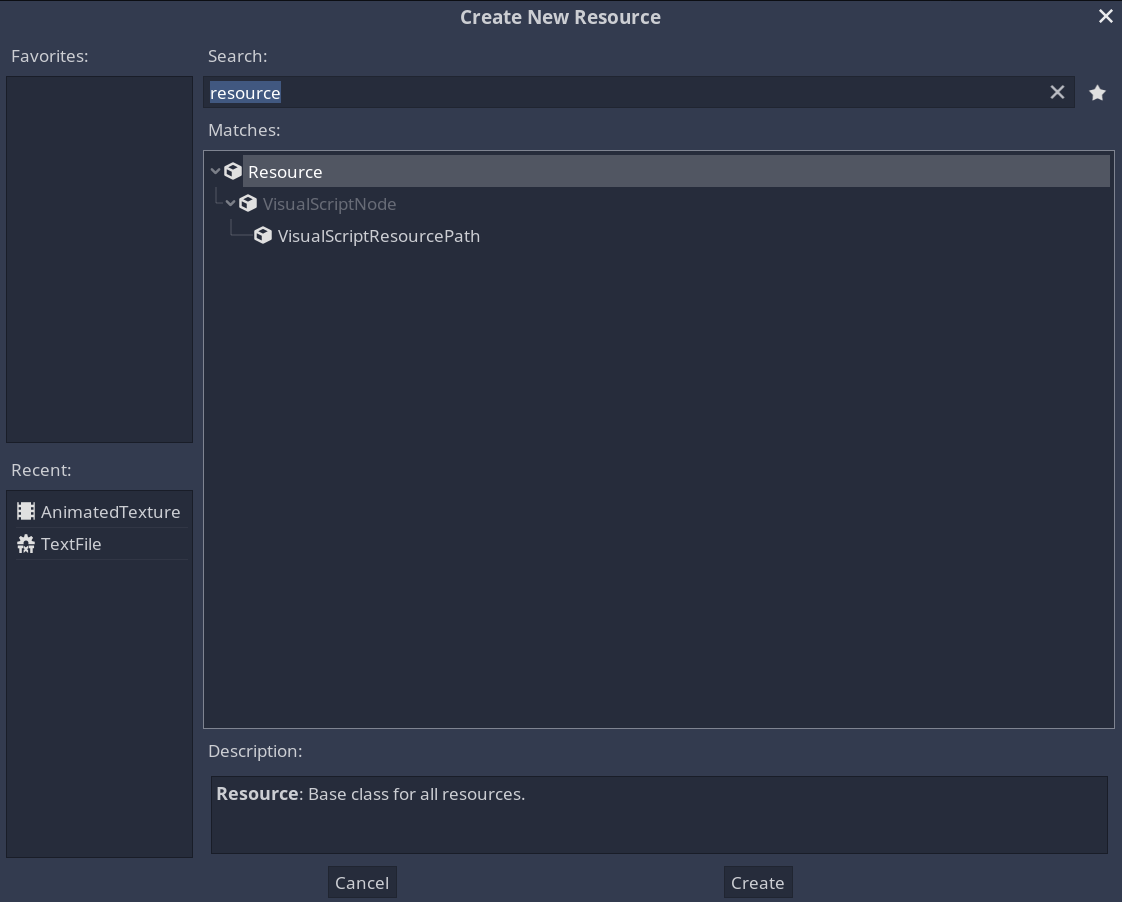Click the VisualScriptNode cube icon
The image size is (1122, 902).
coord(248,203)
